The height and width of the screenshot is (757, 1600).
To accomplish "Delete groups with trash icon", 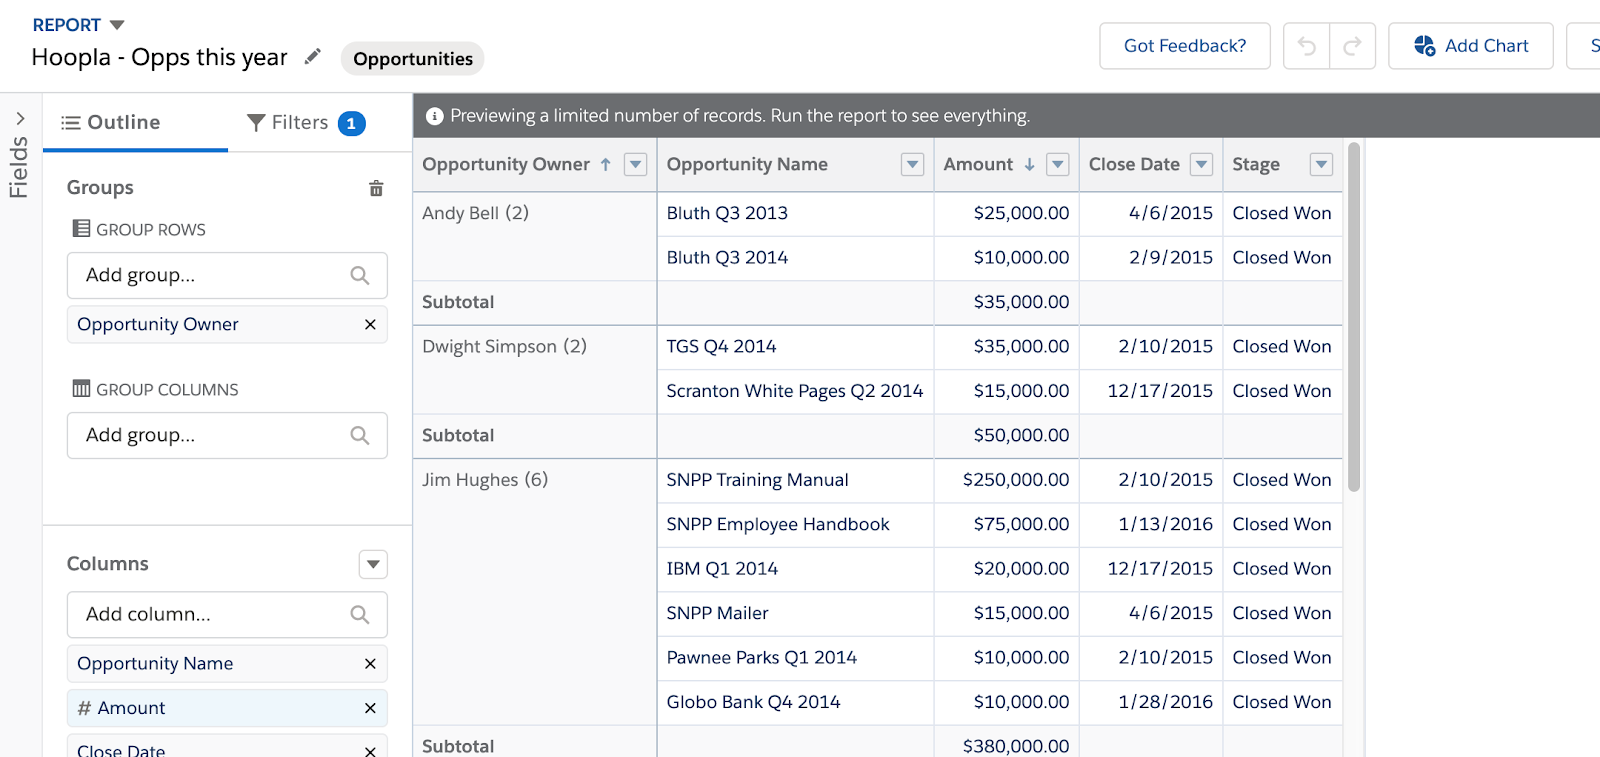I will [x=376, y=188].
